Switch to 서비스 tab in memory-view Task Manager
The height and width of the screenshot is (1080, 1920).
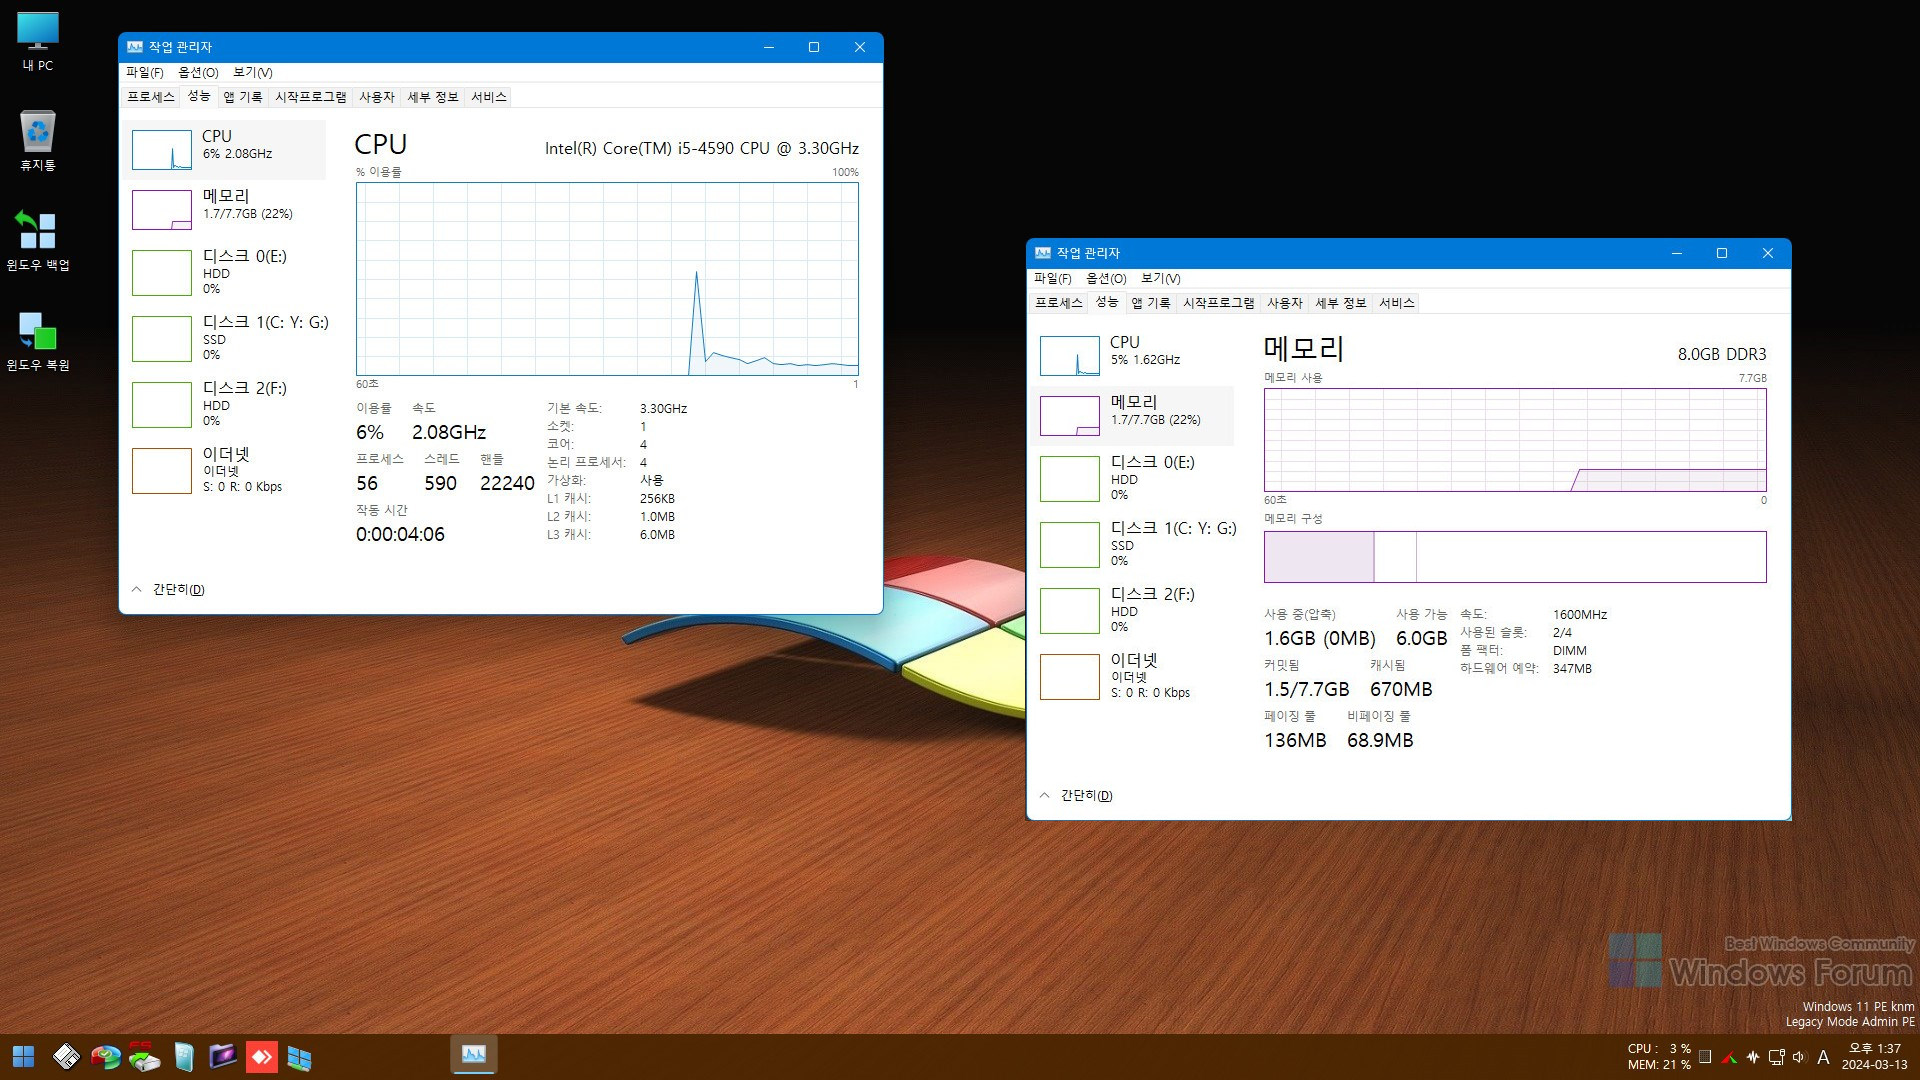1397,303
